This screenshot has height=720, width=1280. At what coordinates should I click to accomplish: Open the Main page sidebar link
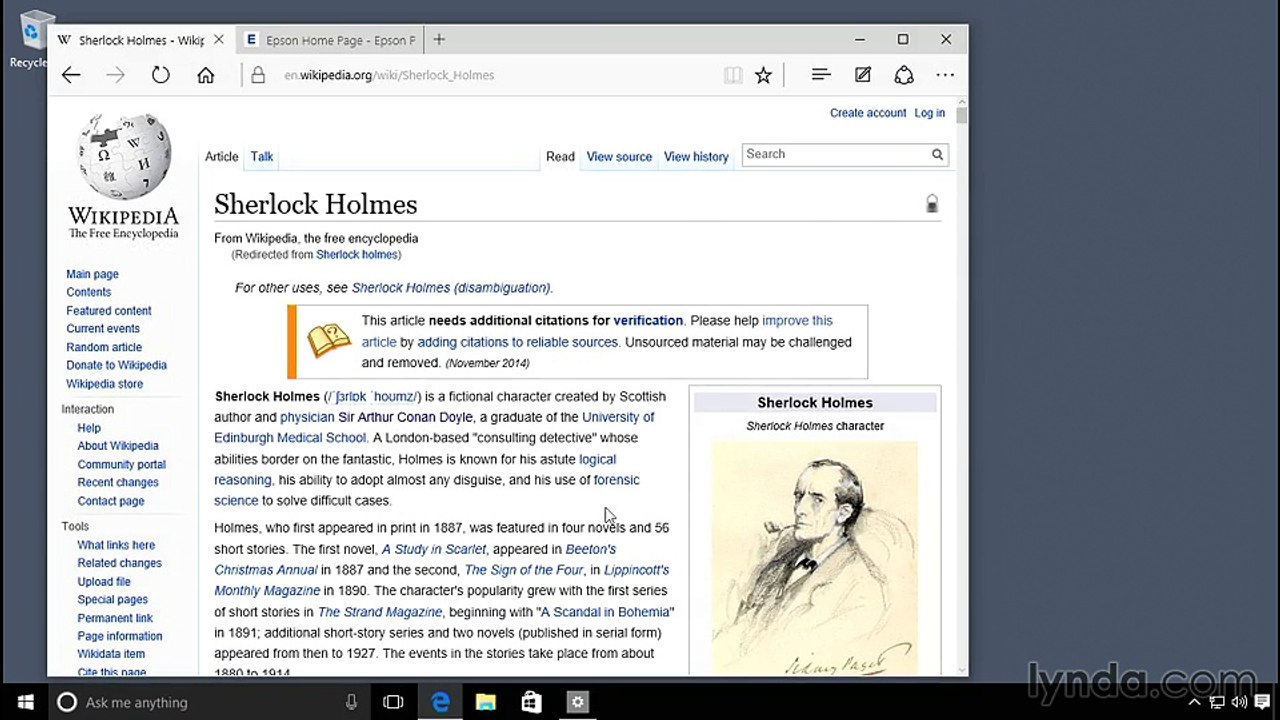[x=92, y=274]
